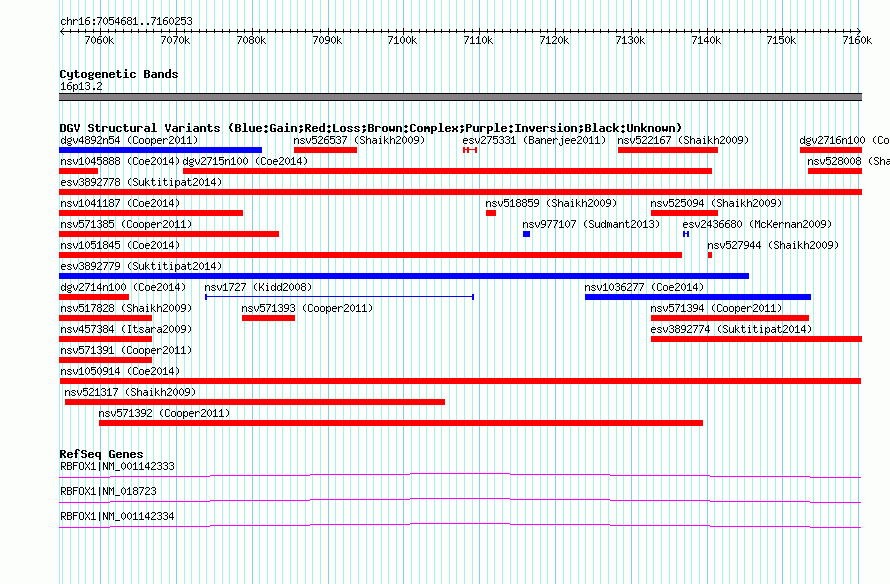Click the red nsv571393 loss bar
The width and height of the screenshot is (890, 584).
point(268,318)
